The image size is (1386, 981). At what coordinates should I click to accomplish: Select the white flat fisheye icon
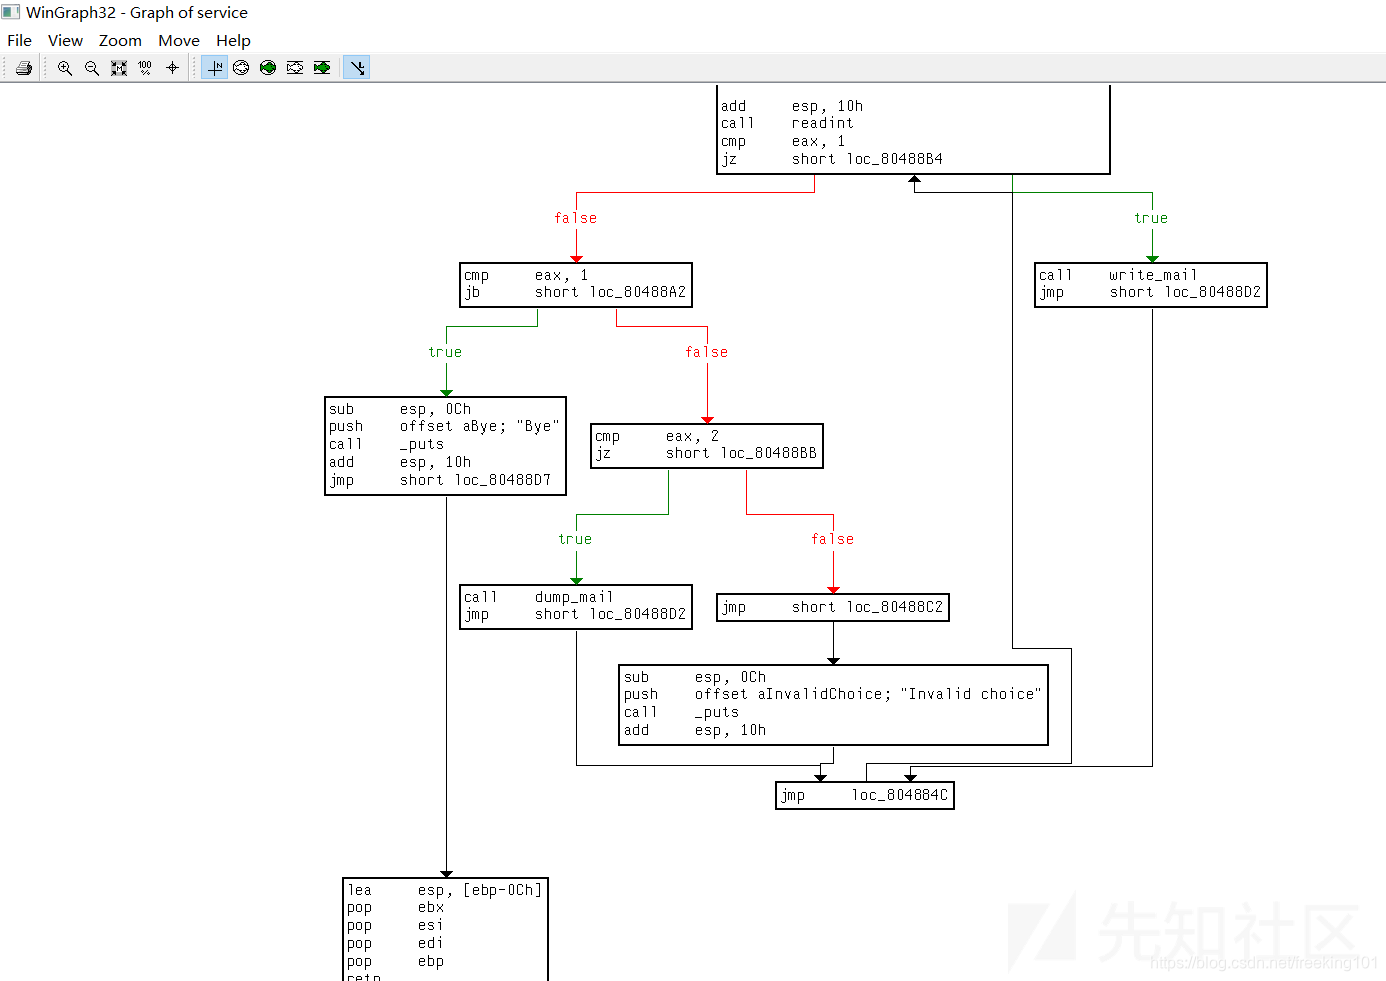pos(295,68)
